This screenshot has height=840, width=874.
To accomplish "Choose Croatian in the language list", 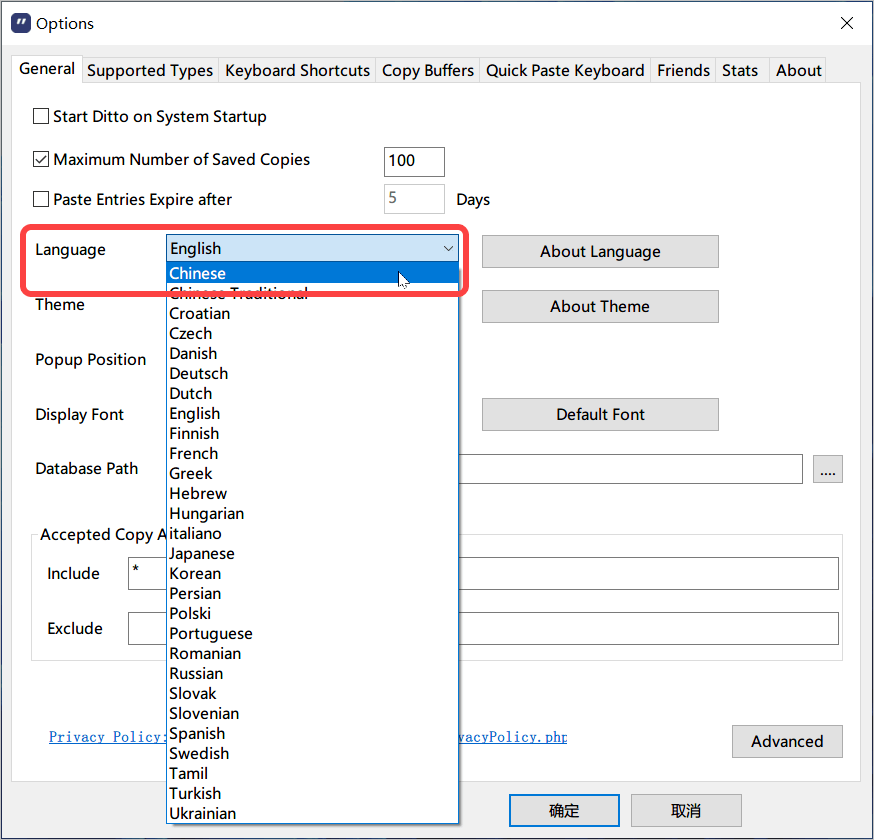I will (x=312, y=314).
